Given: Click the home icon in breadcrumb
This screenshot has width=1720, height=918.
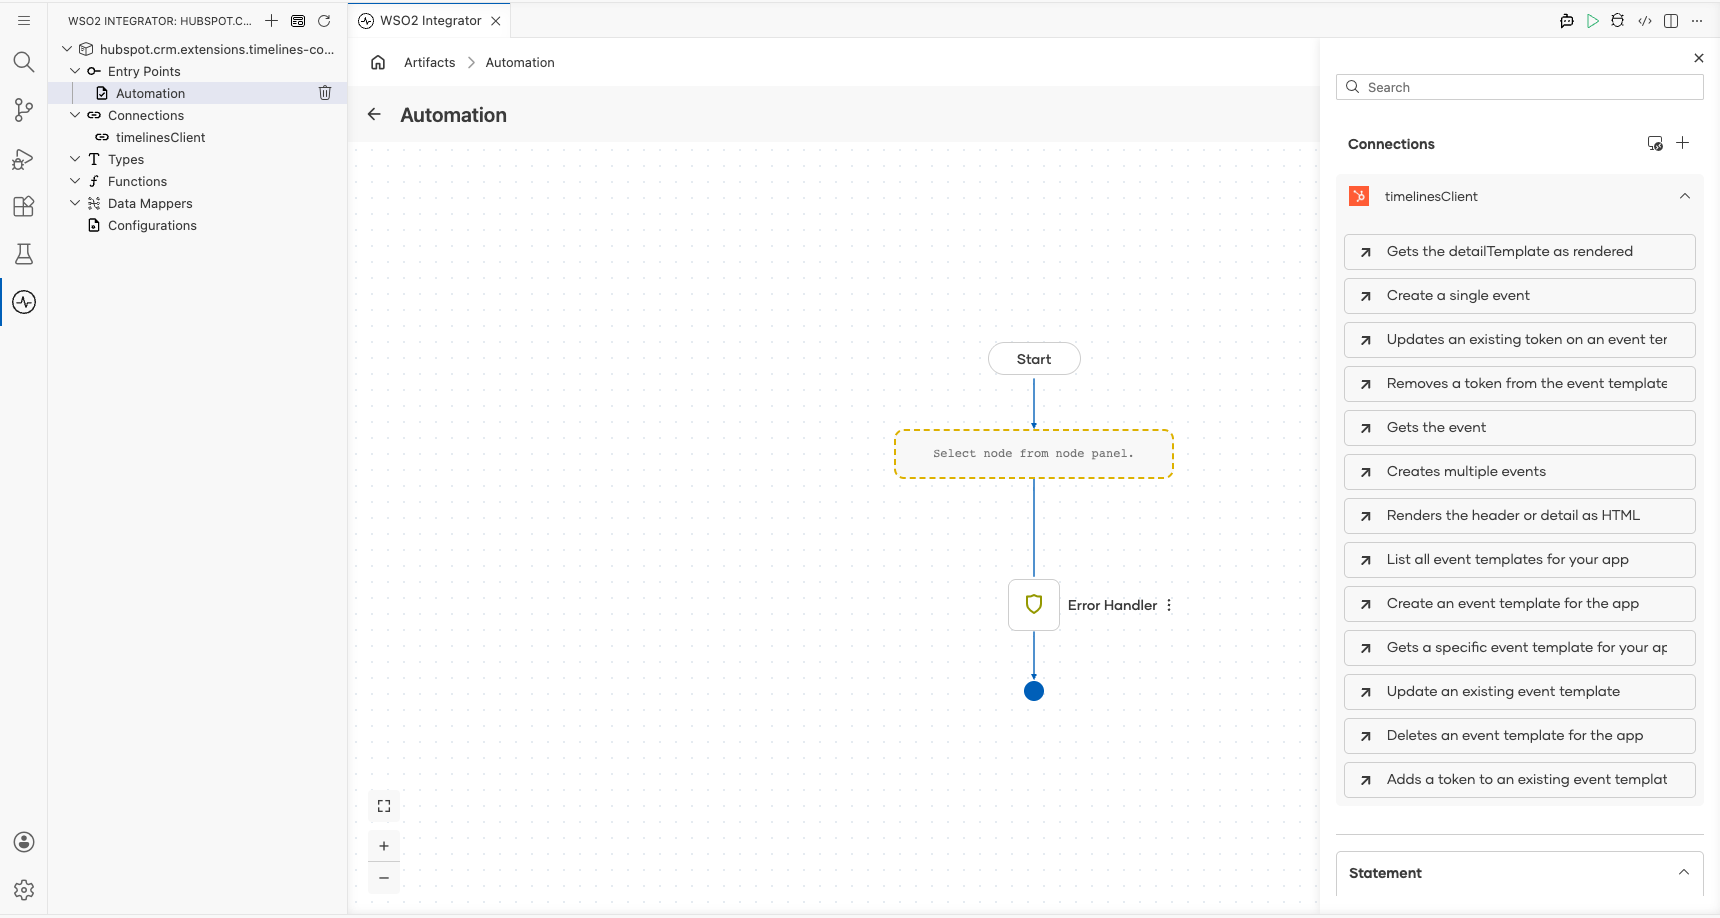Looking at the screenshot, I should coord(378,62).
